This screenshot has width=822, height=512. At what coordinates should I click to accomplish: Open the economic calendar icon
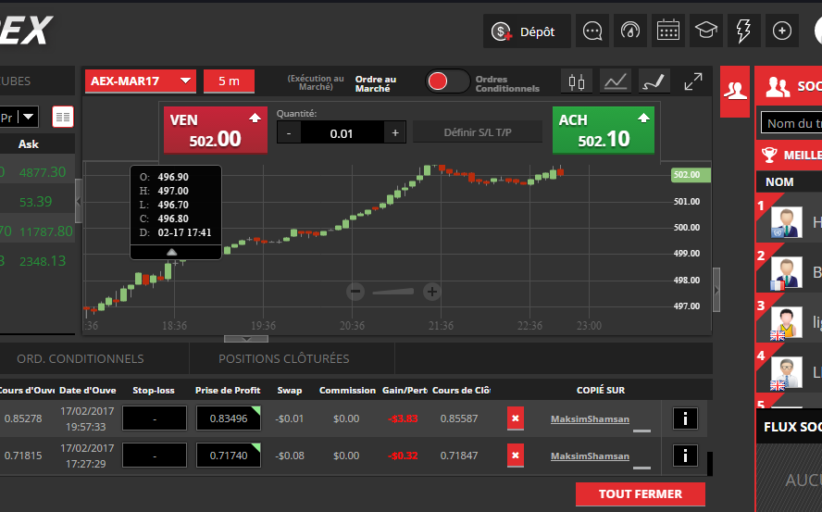pos(669,31)
